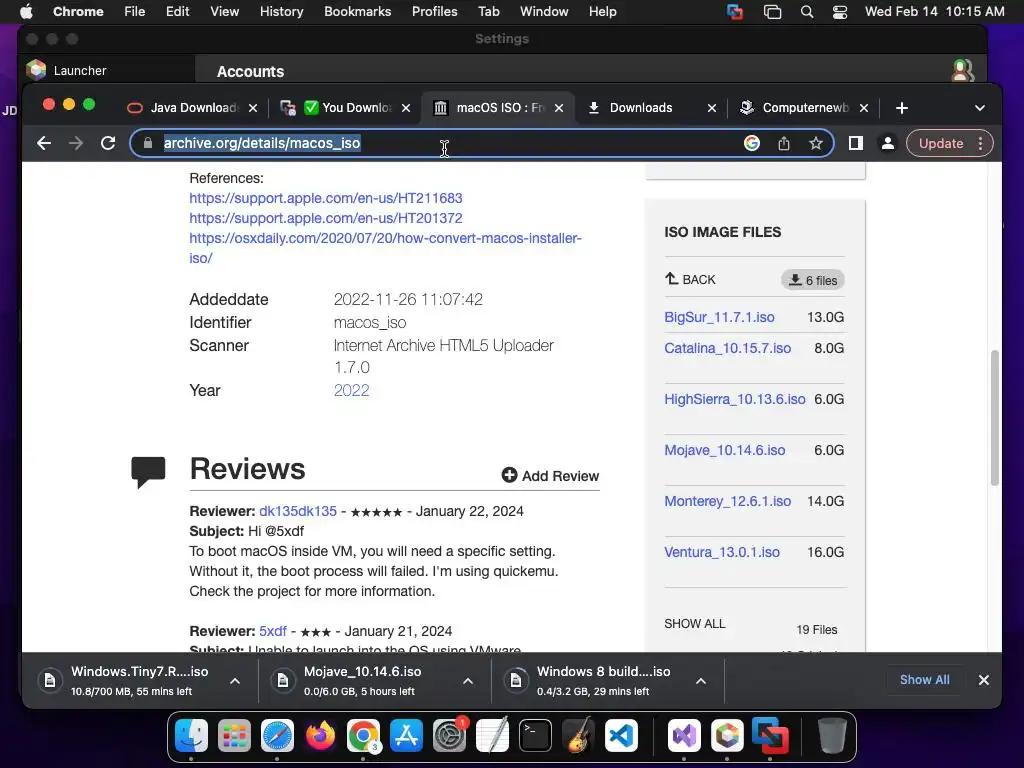Open Control Center in menu bar
1024x768 pixels.
click(x=840, y=12)
